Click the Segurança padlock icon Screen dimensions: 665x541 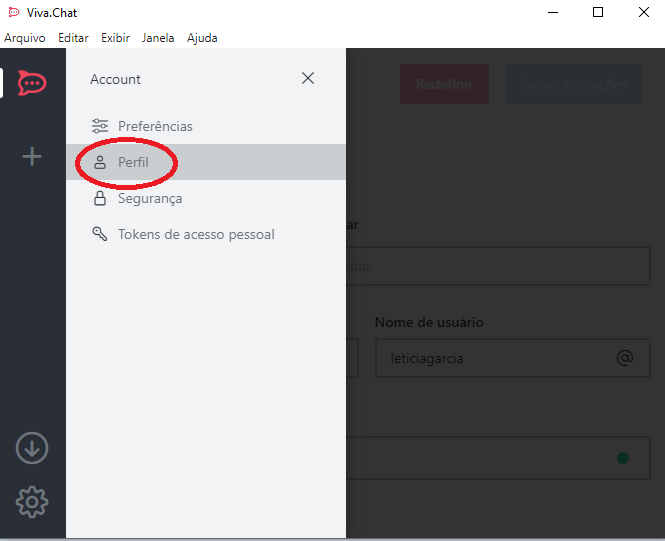pos(99,198)
